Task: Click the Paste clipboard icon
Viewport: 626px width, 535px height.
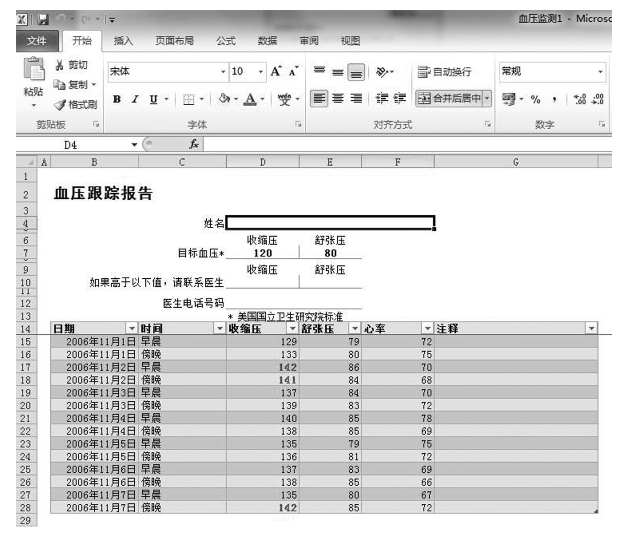Action: click(x=34, y=69)
